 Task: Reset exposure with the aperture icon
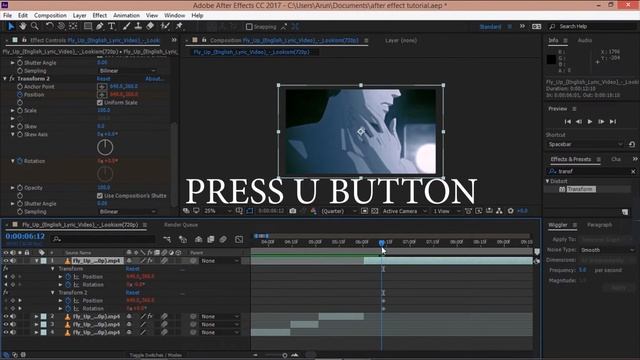pyautogui.click(x=511, y=211)
